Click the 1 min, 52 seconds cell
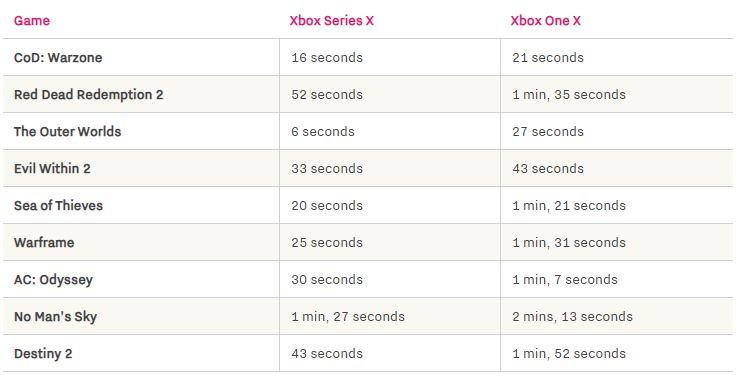 [569, 354]
